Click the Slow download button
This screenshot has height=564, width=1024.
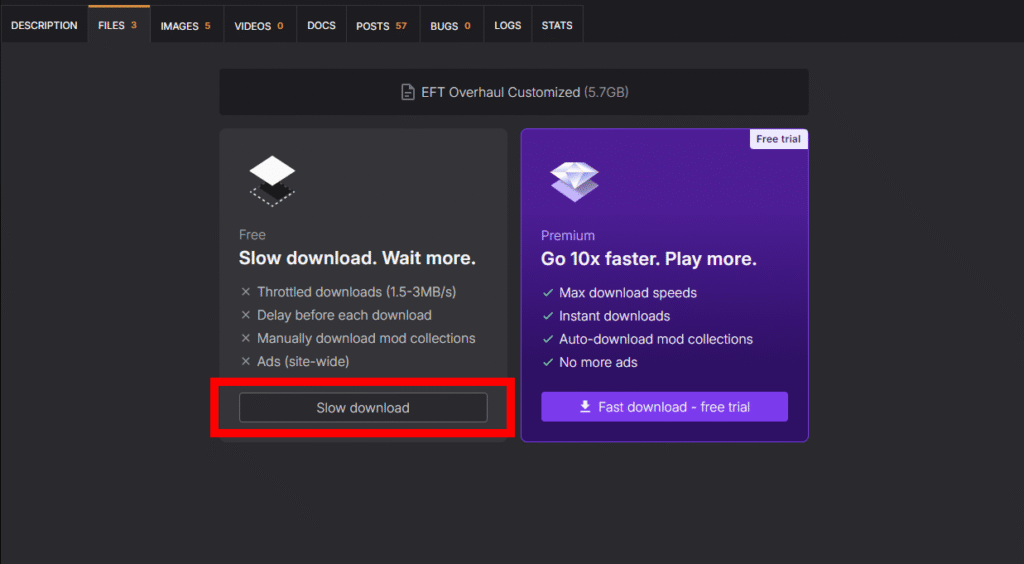[x=363, y=408]
